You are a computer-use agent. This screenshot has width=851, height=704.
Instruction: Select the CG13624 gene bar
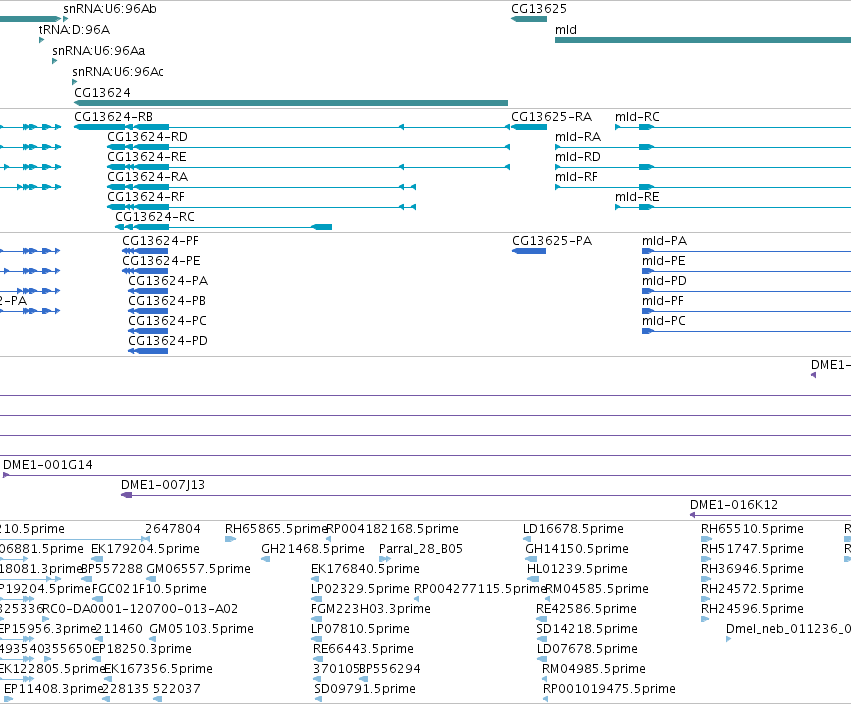click(x=291, y=103)
